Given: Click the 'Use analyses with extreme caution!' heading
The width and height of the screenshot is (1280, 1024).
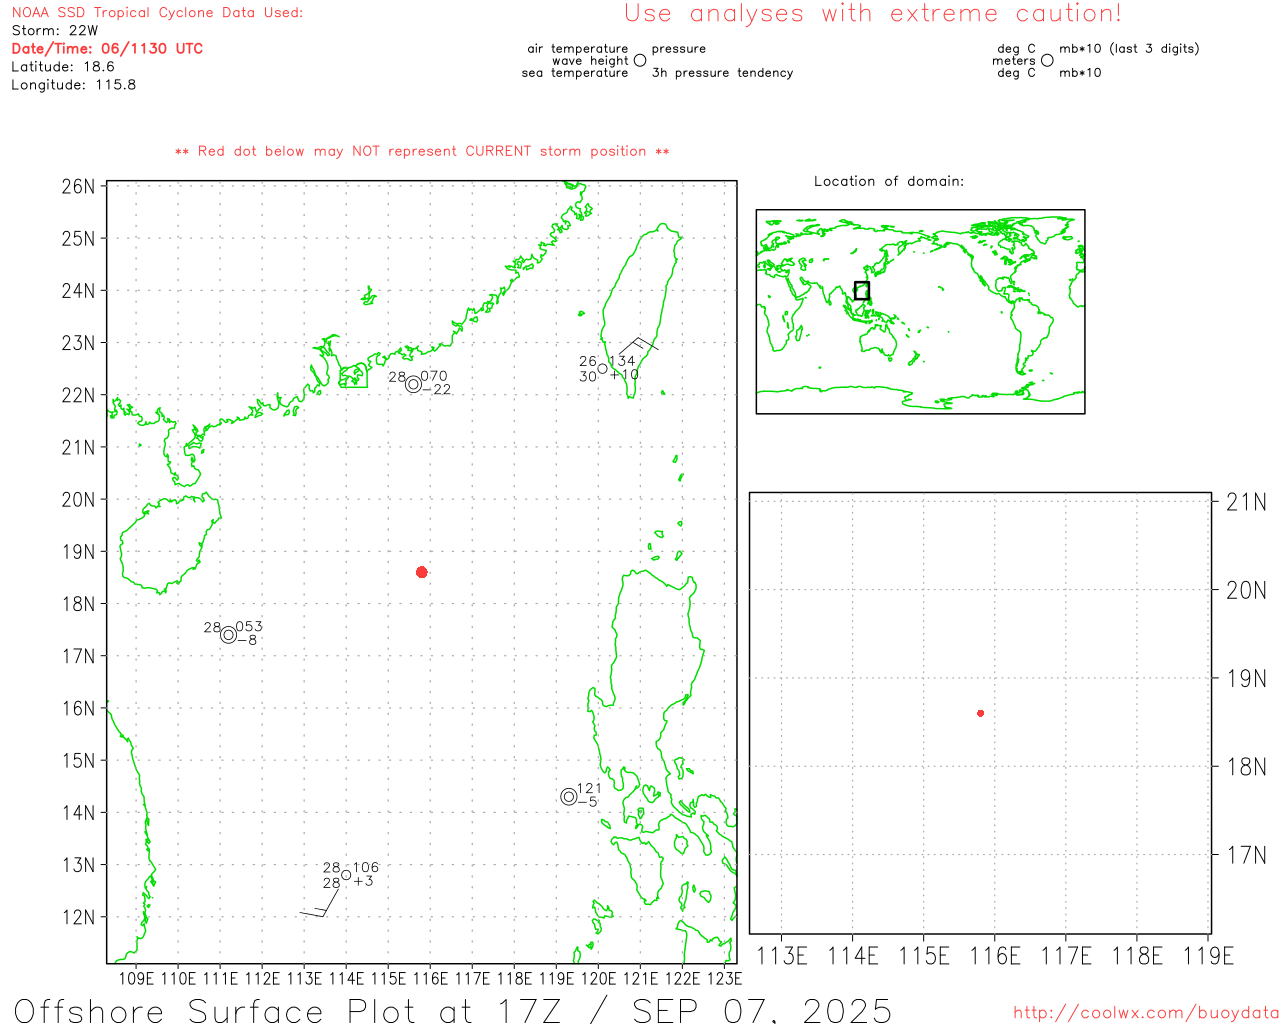Looking at the screenshot, I should [873, 14].
